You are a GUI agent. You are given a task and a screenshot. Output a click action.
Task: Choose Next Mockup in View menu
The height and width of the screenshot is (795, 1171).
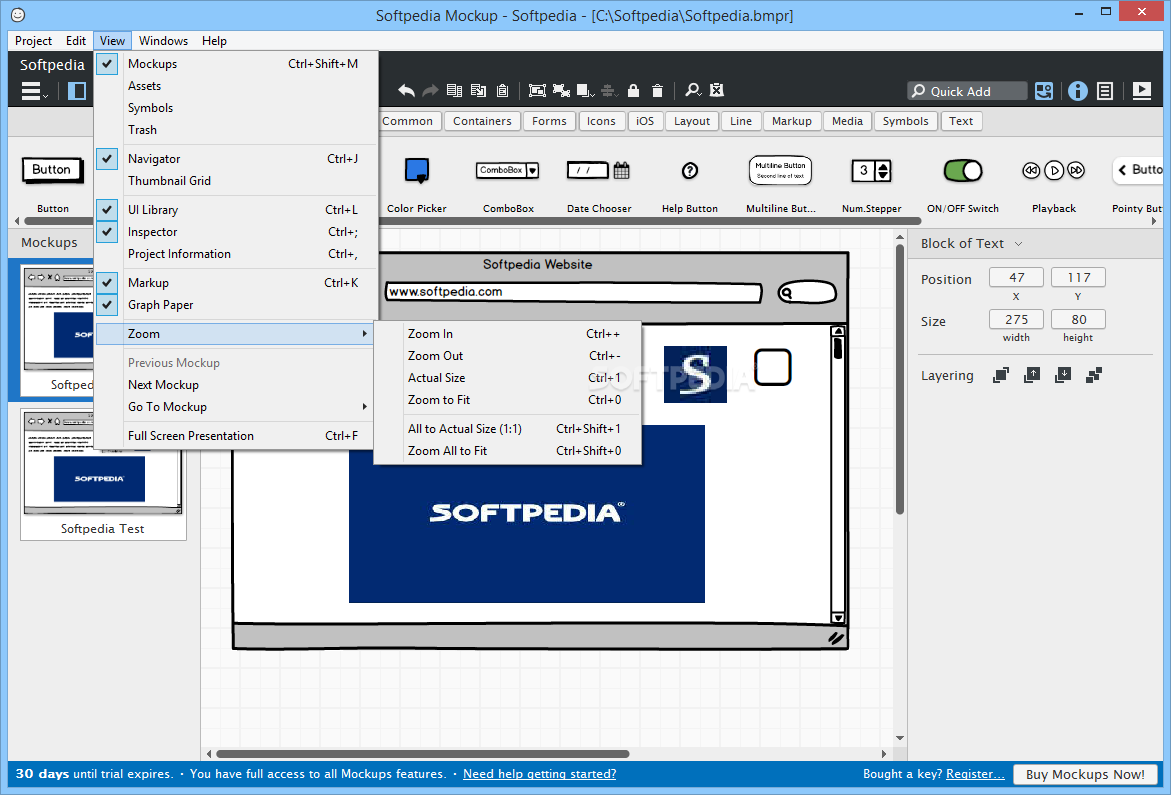pyautogui.click(x=234, y=384)
